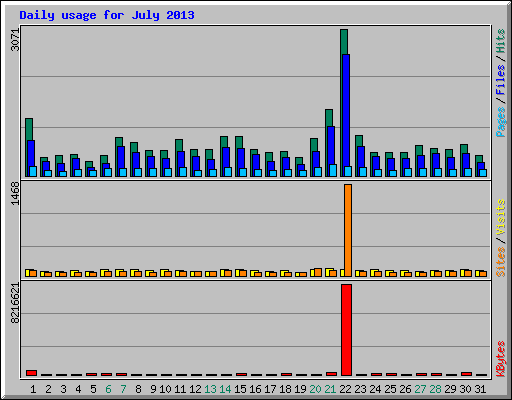This screenshot has width=512, height=400.
Task: Select the yellow "Visits" legend label
Action: 500,217
